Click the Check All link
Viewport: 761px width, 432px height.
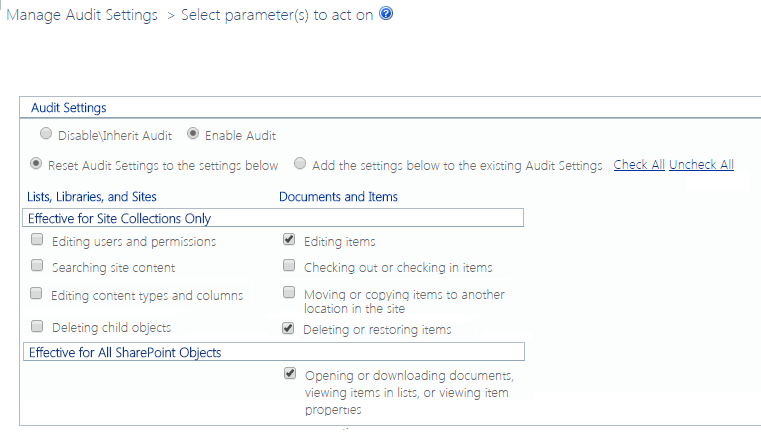tap(639, 165)
